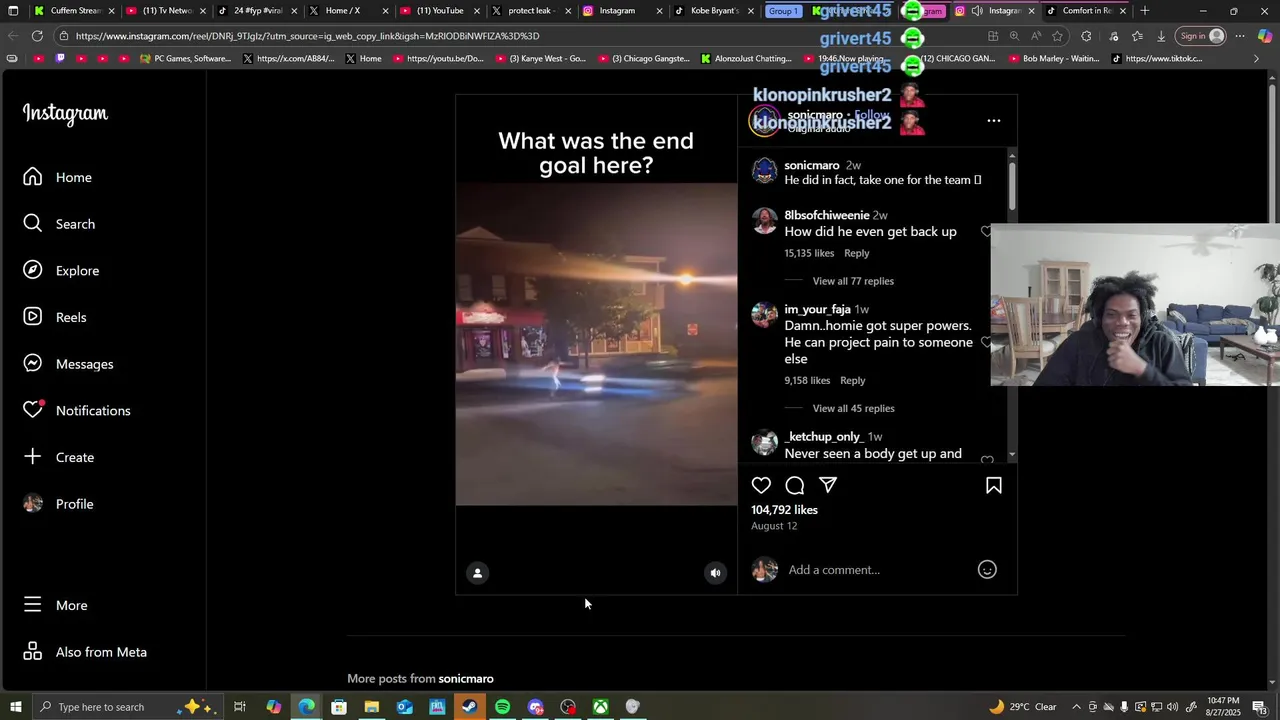Reply to im_your_faja's comment
The width and height of the screenshot is (1280, 720).
coord(852,380)
